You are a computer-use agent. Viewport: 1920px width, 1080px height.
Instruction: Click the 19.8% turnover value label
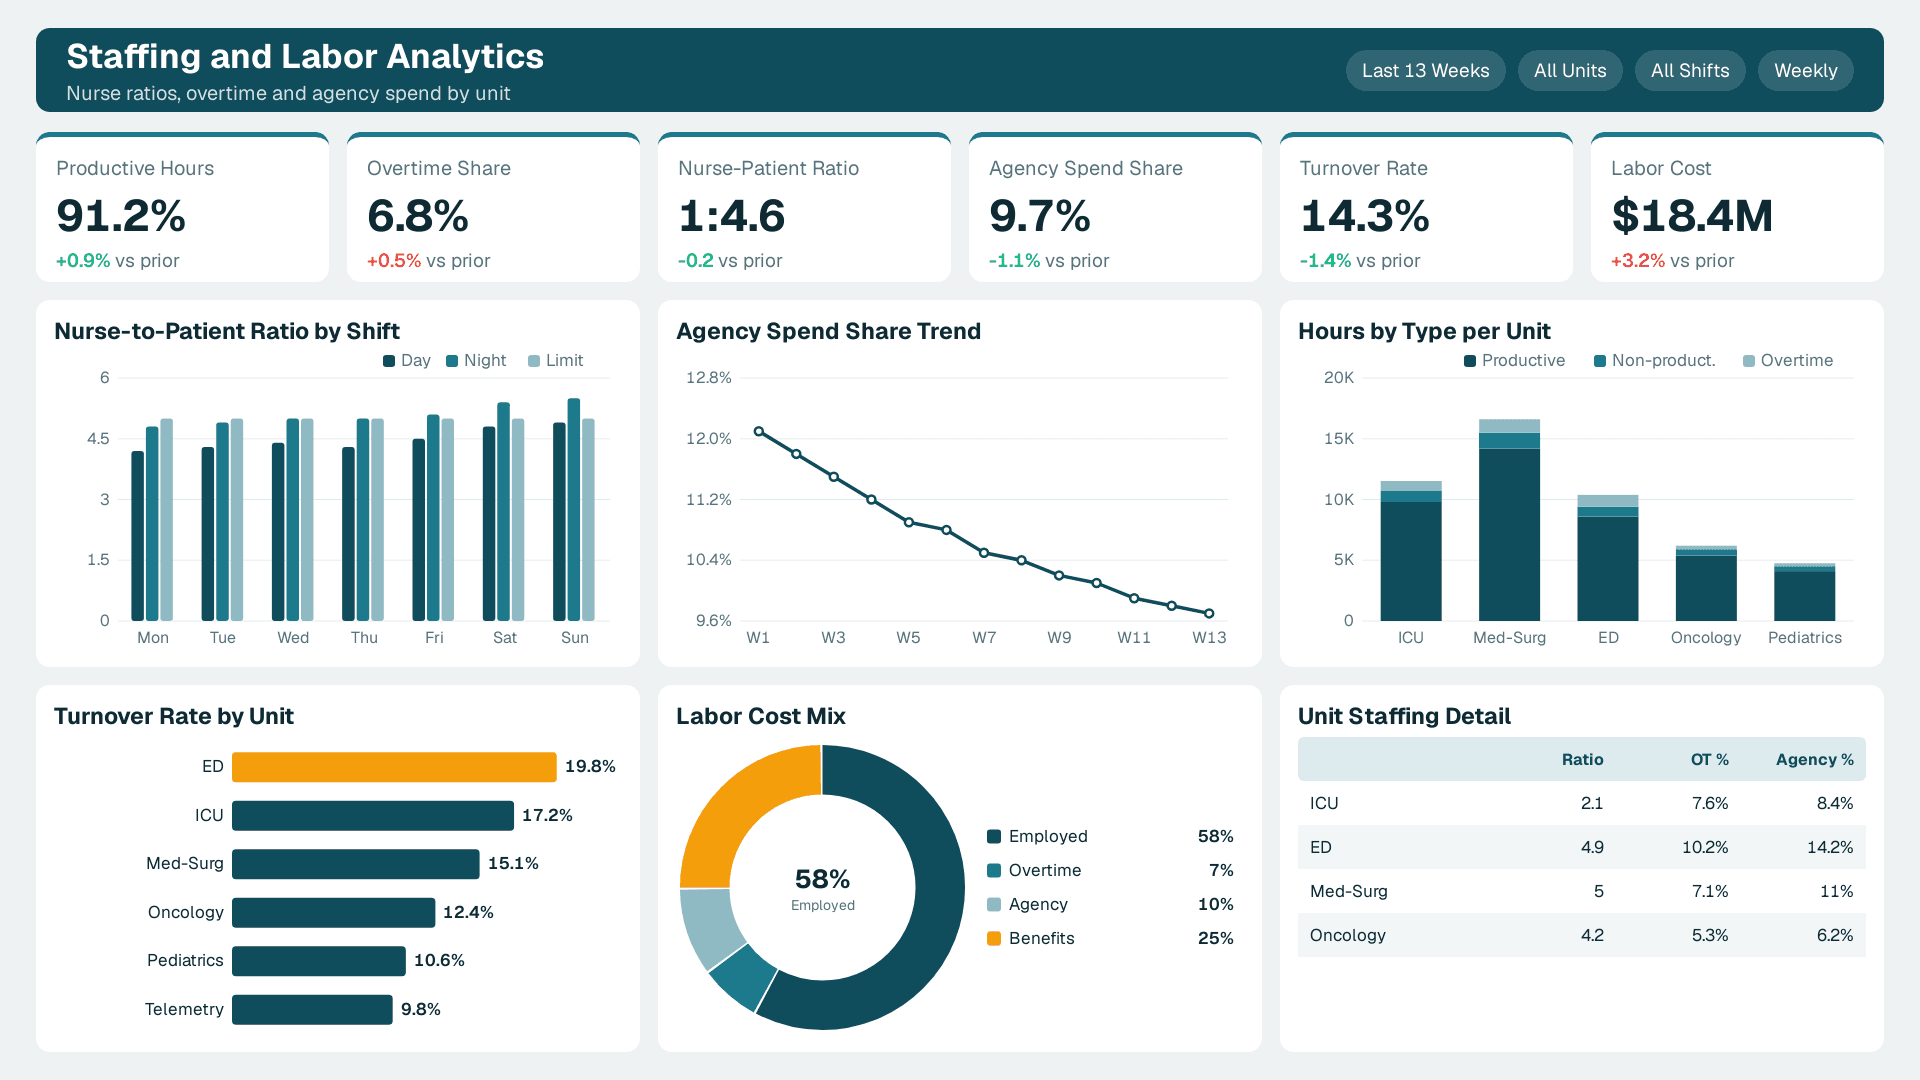pos(590,767)
